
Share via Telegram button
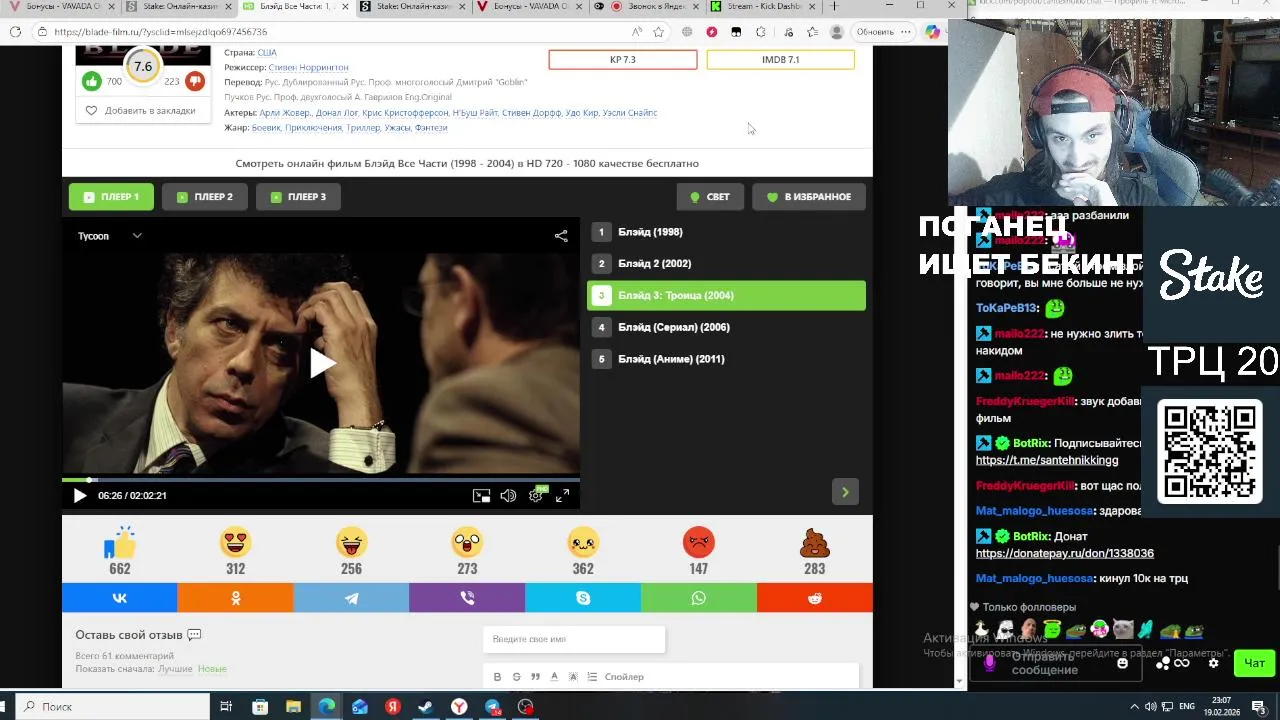click(x=351, y=598)
